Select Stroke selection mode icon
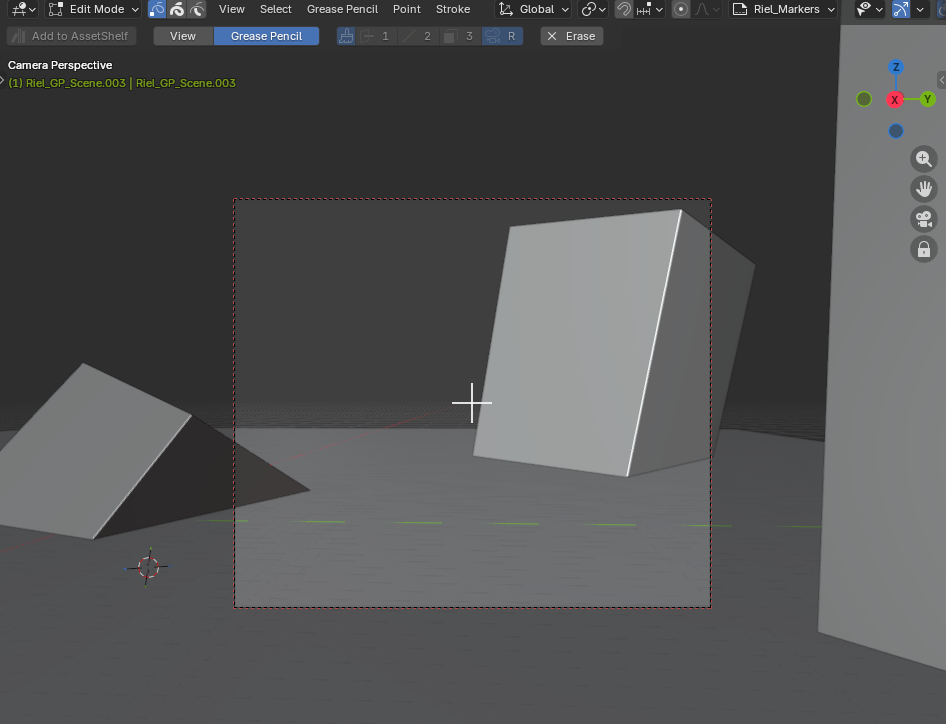Screen dimensions: 946x724 [x=177, y=9]
